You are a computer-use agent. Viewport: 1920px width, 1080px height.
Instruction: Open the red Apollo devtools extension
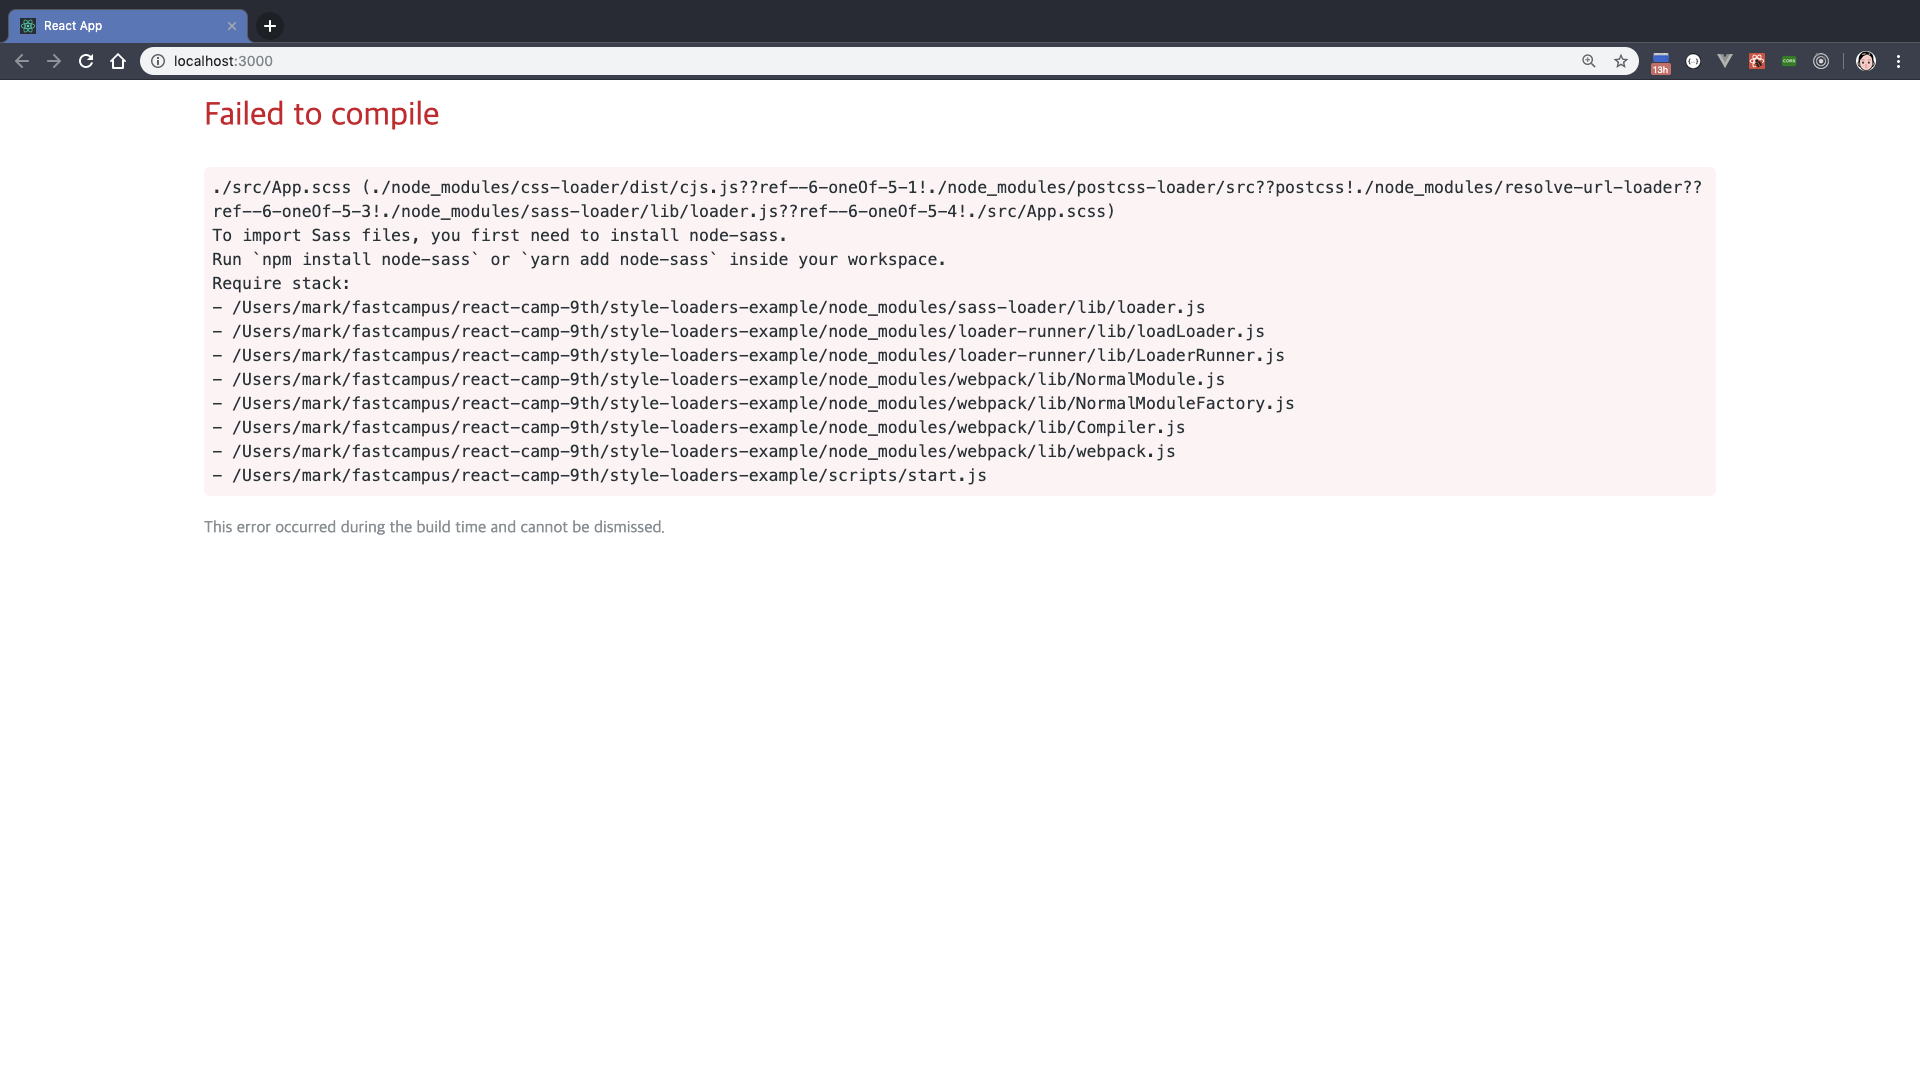1757,61
